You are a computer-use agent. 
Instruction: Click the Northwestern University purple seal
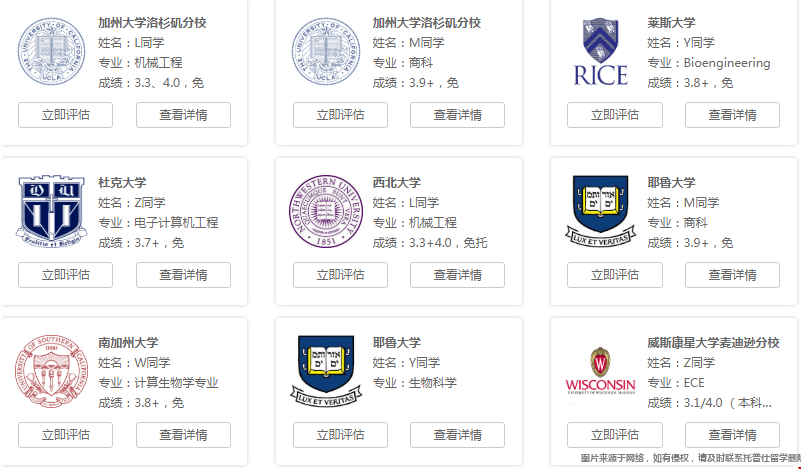coord(326,211)
